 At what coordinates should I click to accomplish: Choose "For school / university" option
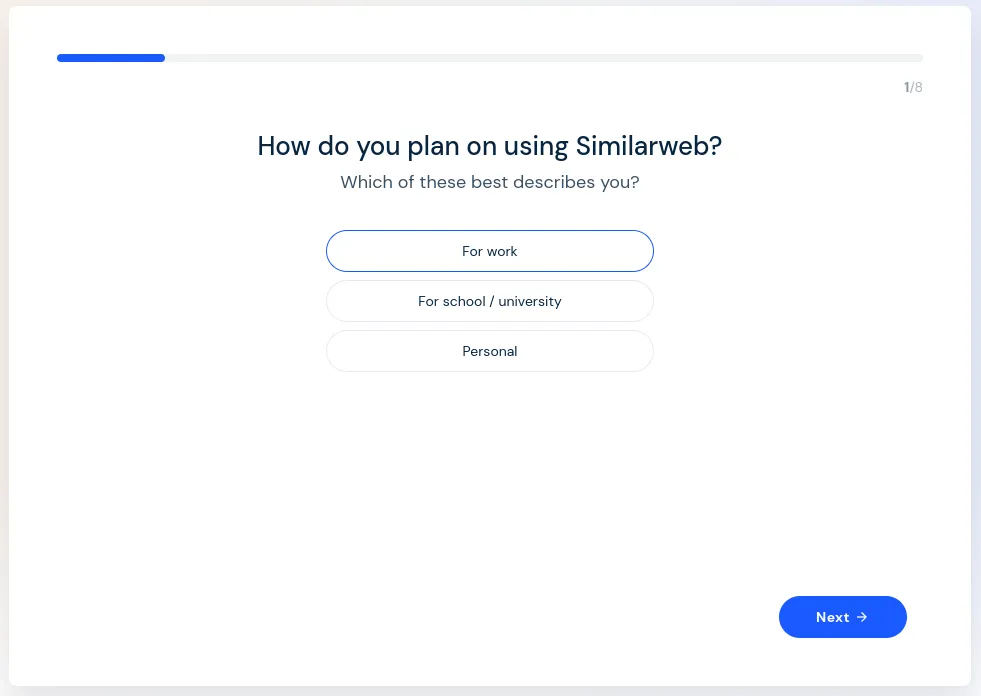(490, 301)
